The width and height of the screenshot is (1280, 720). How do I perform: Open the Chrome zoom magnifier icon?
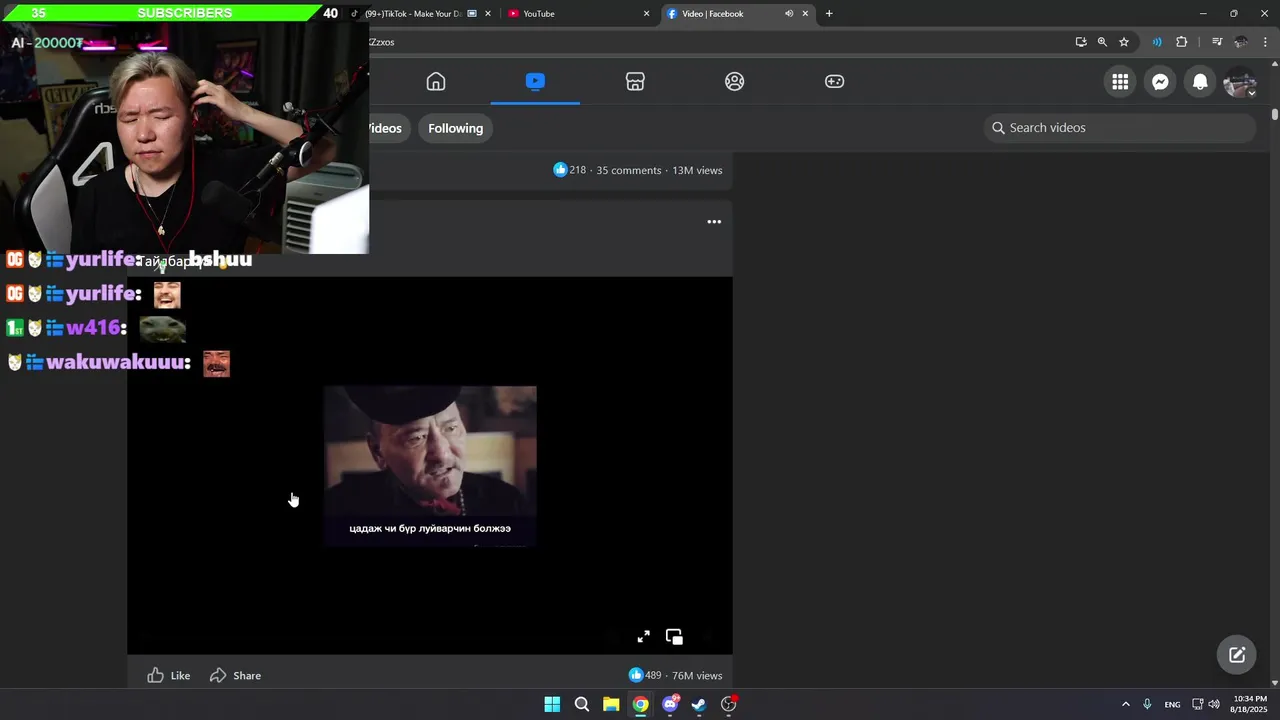point(1102,42)
